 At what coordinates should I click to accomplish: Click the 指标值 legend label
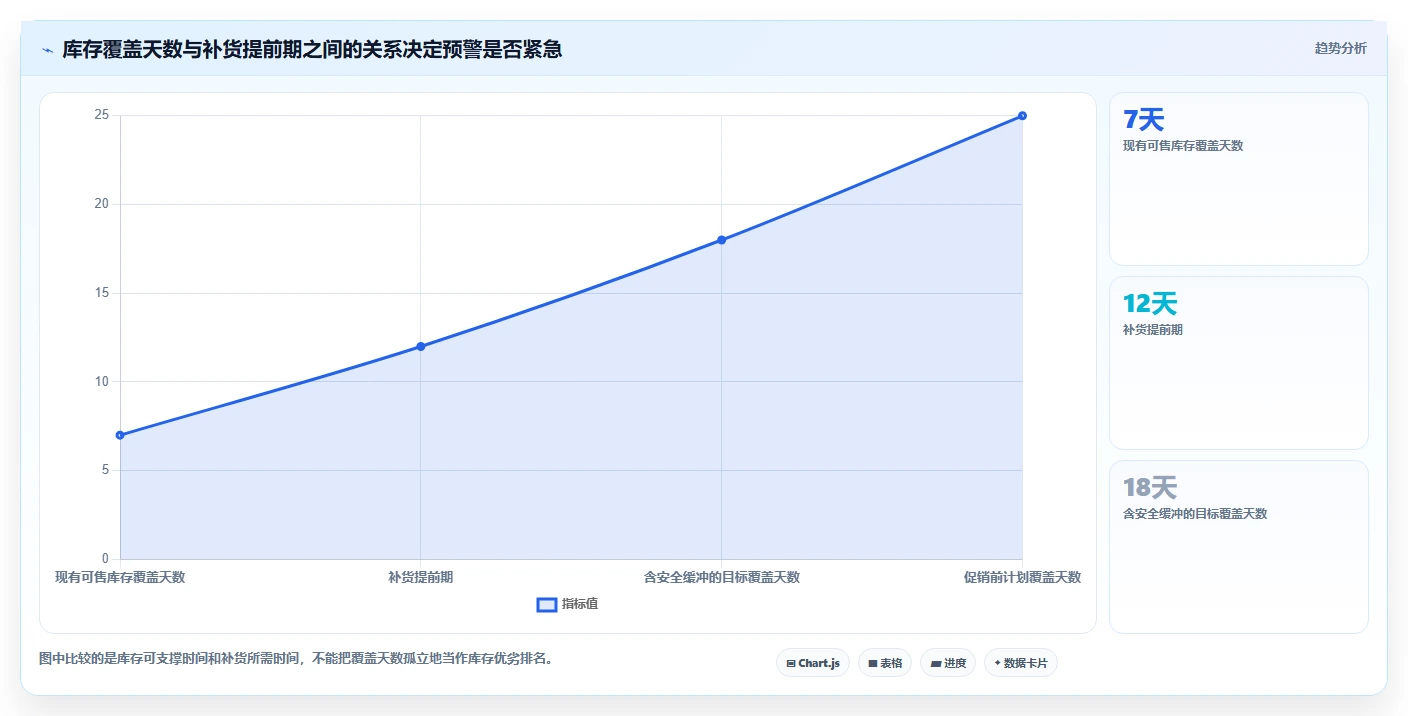coord(580,604)
